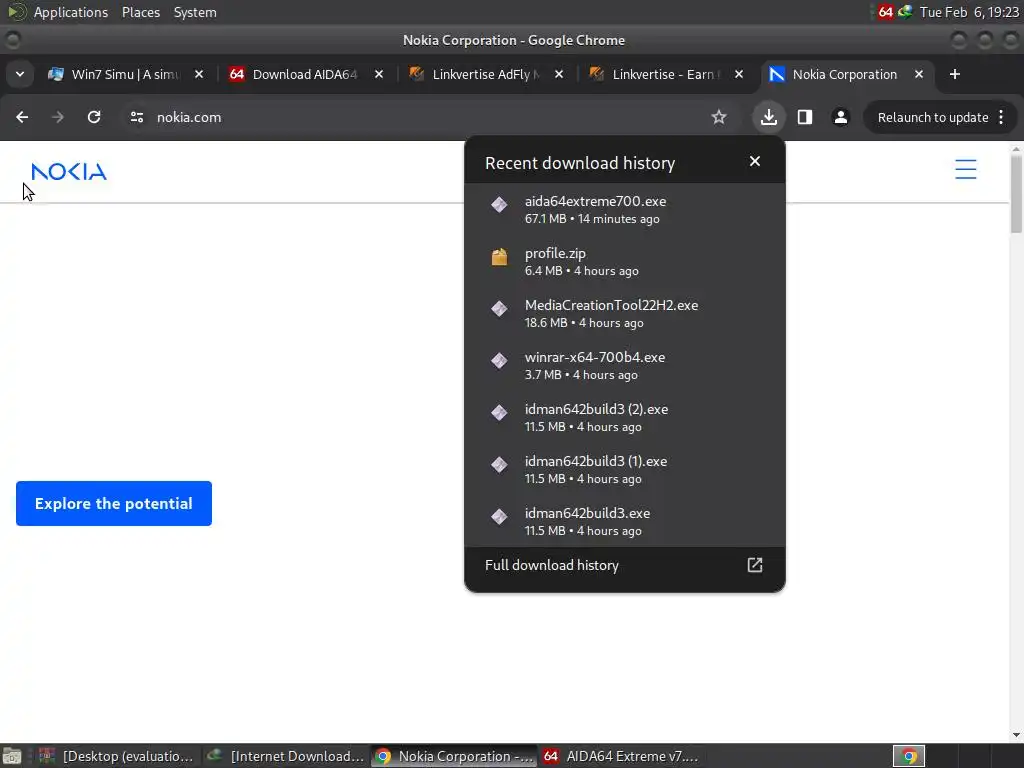Click the winrar-x64-700b4.exe file icon

[x=499, y=360]
